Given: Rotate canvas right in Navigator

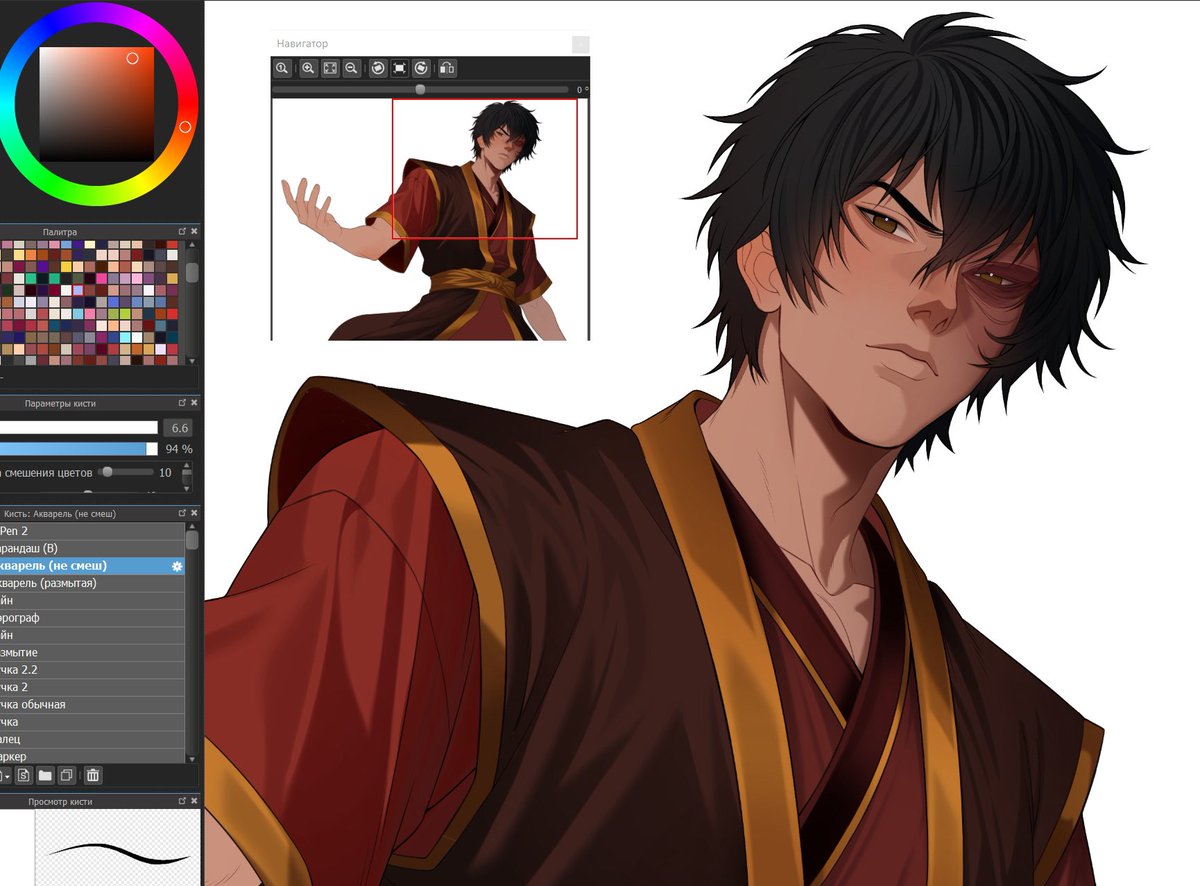Looking at the screenshot, I should (x=422, y=68).
